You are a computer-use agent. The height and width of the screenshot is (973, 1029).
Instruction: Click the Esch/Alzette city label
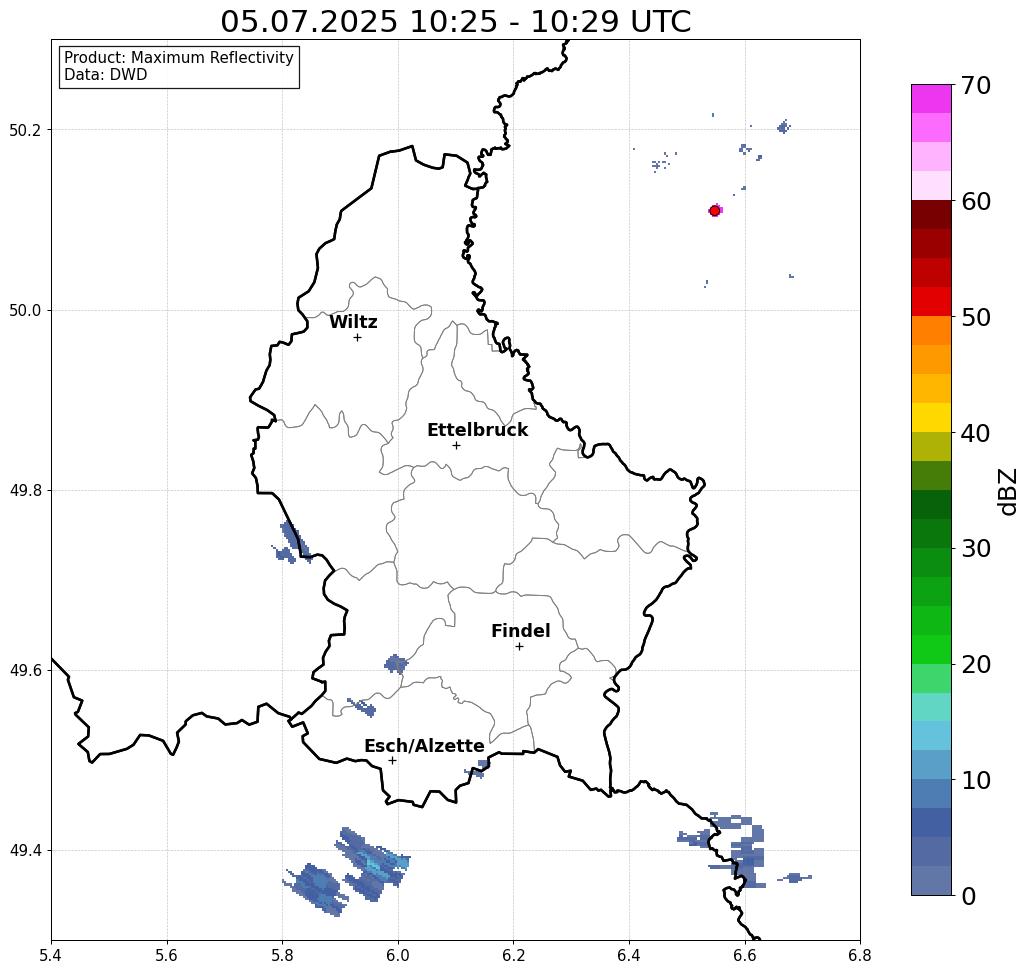click(x=424, y=746)
